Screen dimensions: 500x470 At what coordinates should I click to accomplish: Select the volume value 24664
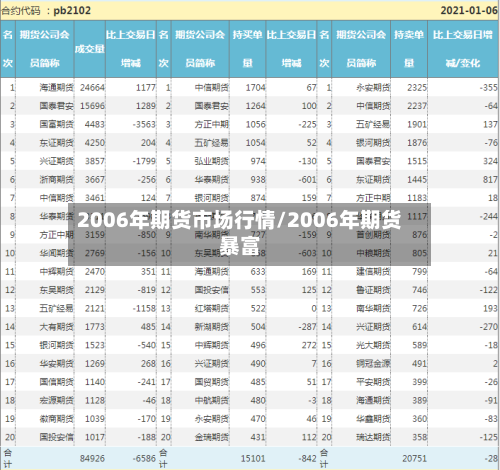(x=92, y=88)
